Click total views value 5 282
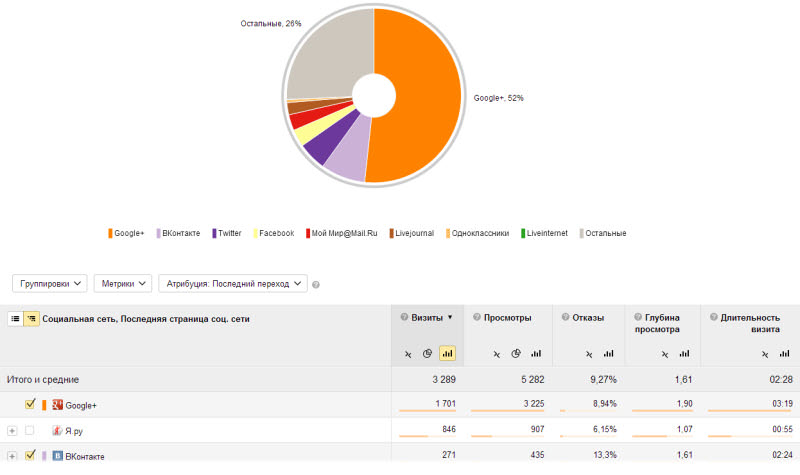This screenshot has width=800, height=475. click(x=533, y=380)
